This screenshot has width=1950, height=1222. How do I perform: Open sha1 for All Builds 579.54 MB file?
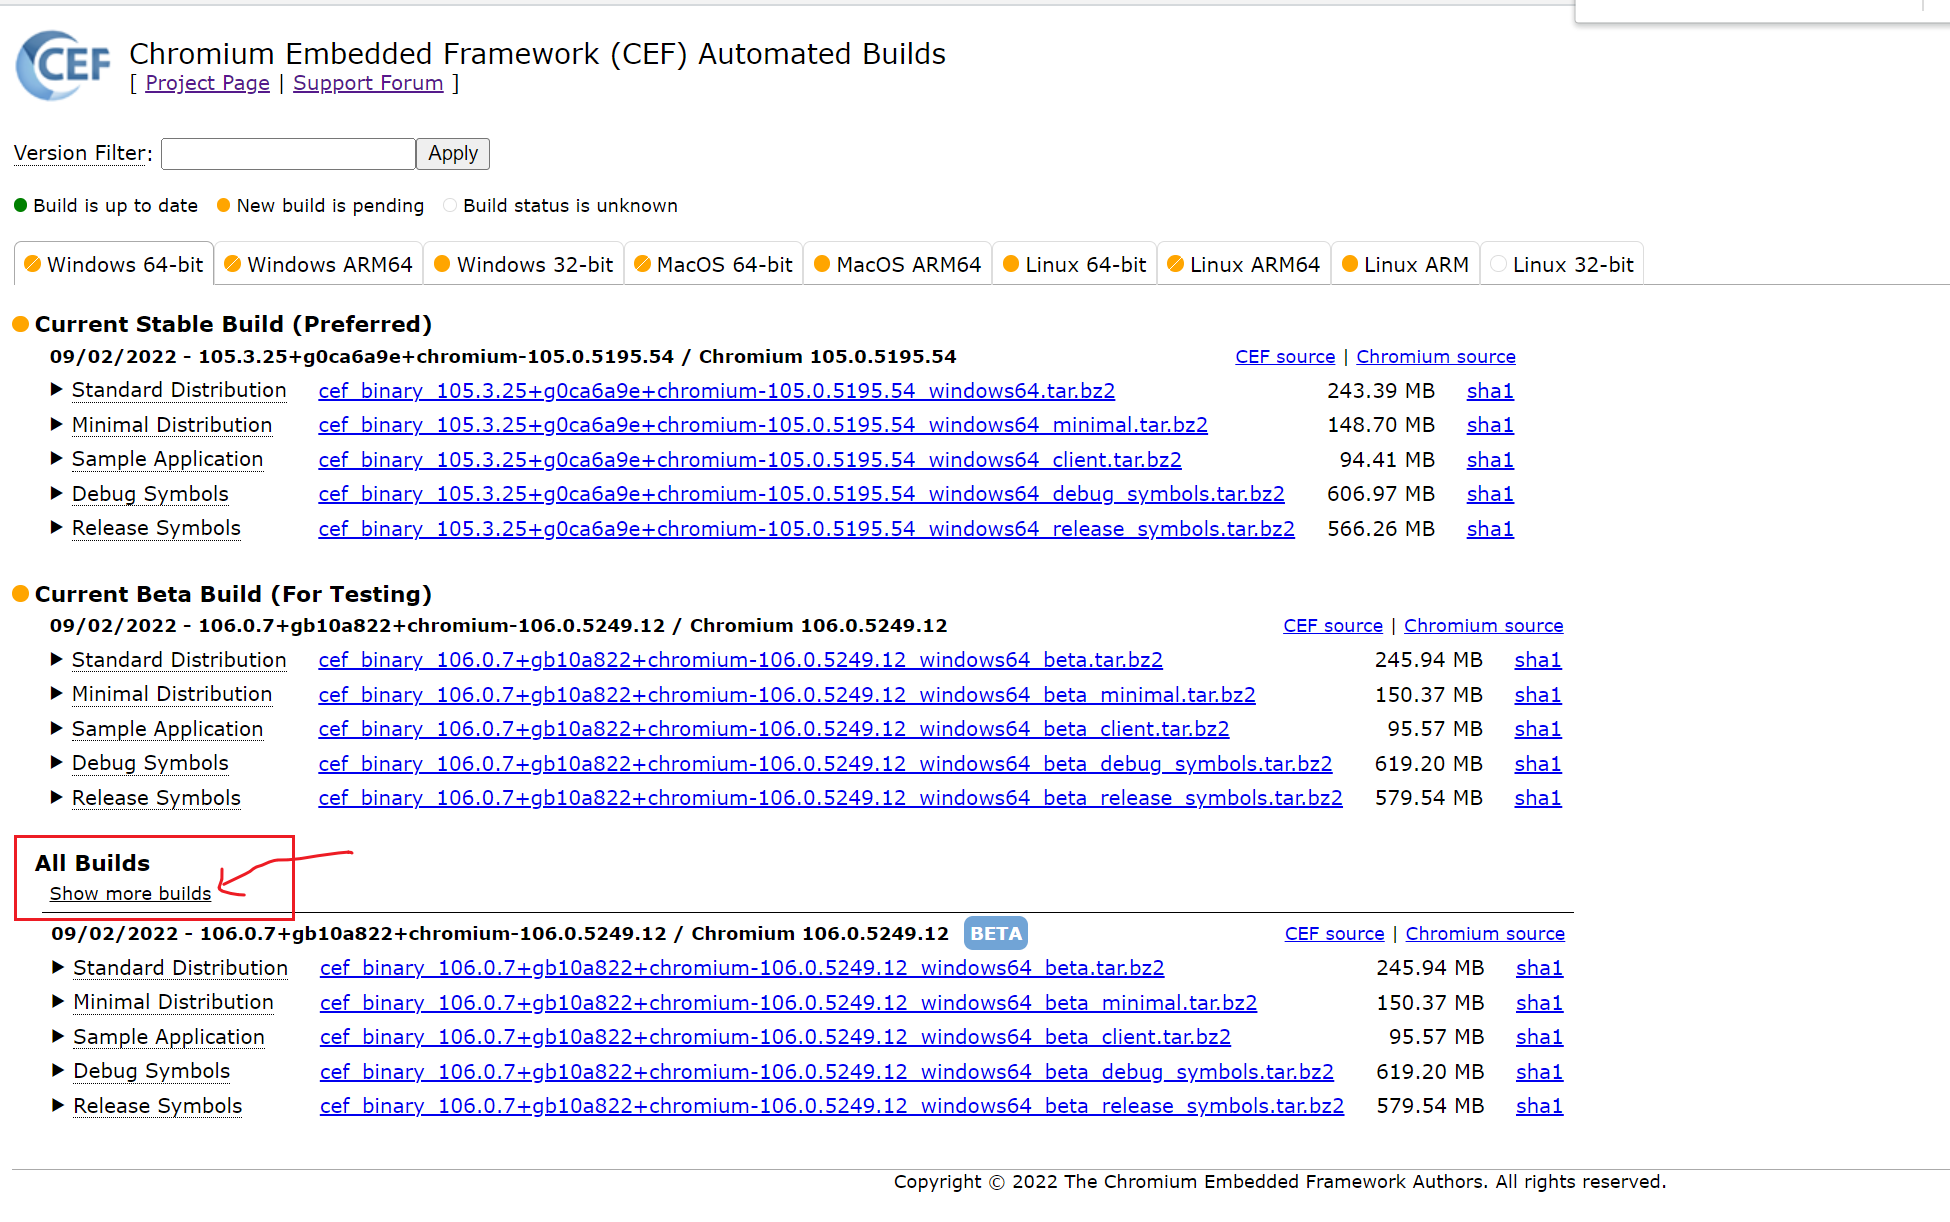1539,1106
